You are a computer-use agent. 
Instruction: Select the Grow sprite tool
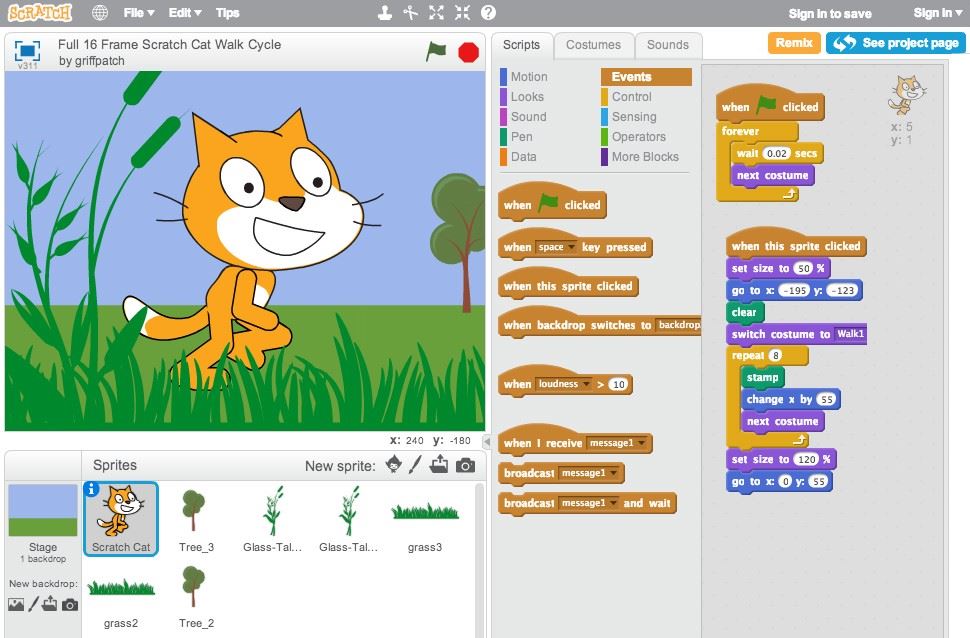click(437, 12)
